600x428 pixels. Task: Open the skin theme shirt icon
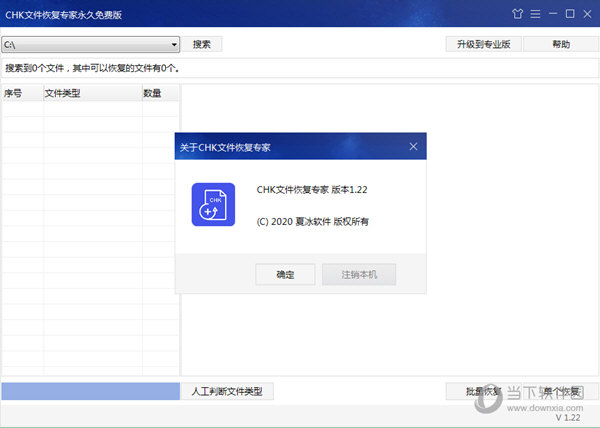click(517, 14)
